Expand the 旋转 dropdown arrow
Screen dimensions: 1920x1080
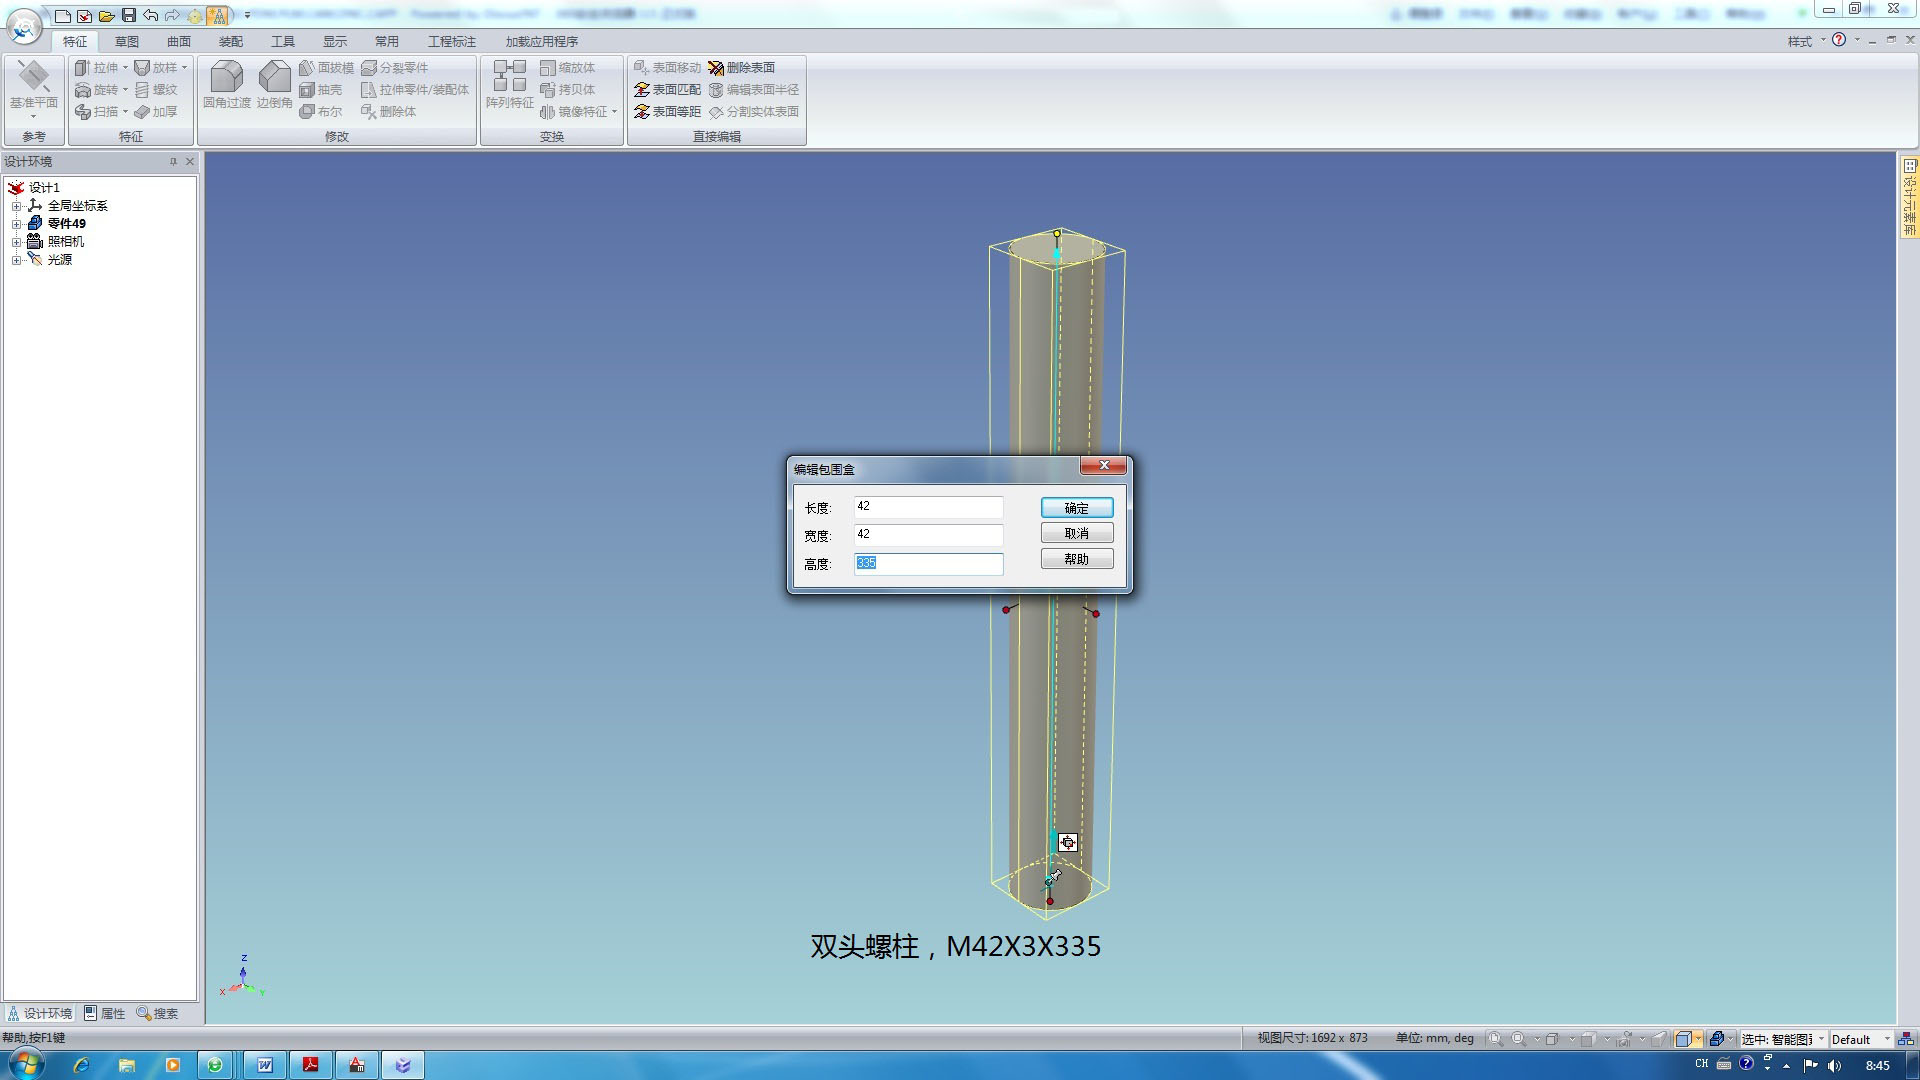[125, 89]
